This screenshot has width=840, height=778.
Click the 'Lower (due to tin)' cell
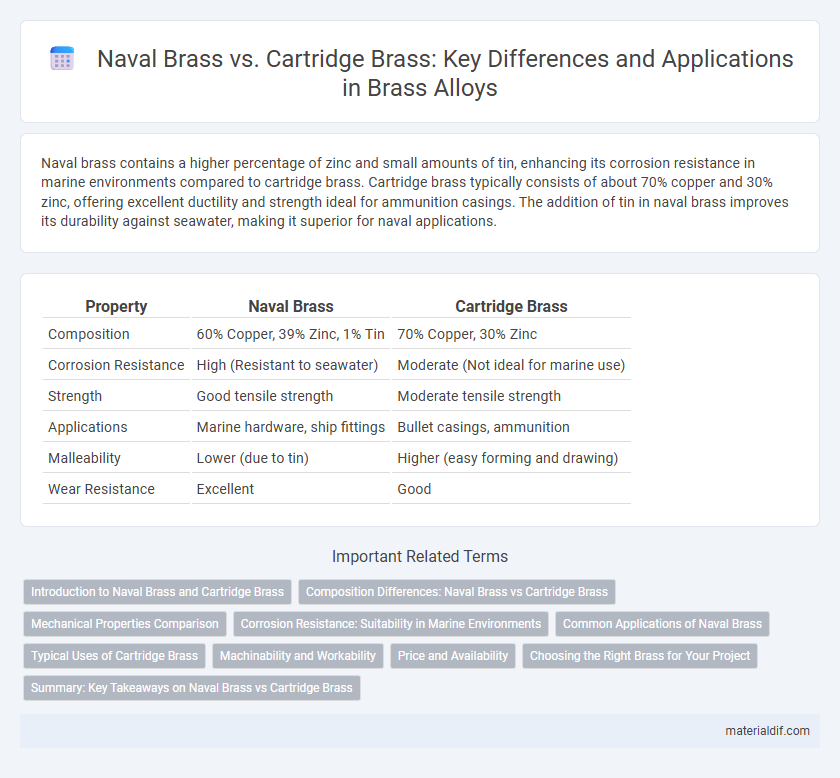point(291,458)
